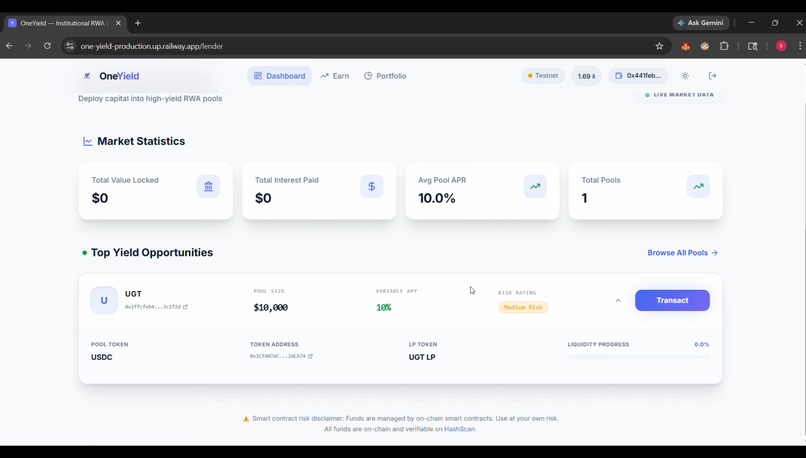Open token address external link icon
This screenshot has height=458, width=806.
pyautogui.click(x=310, y=356)
